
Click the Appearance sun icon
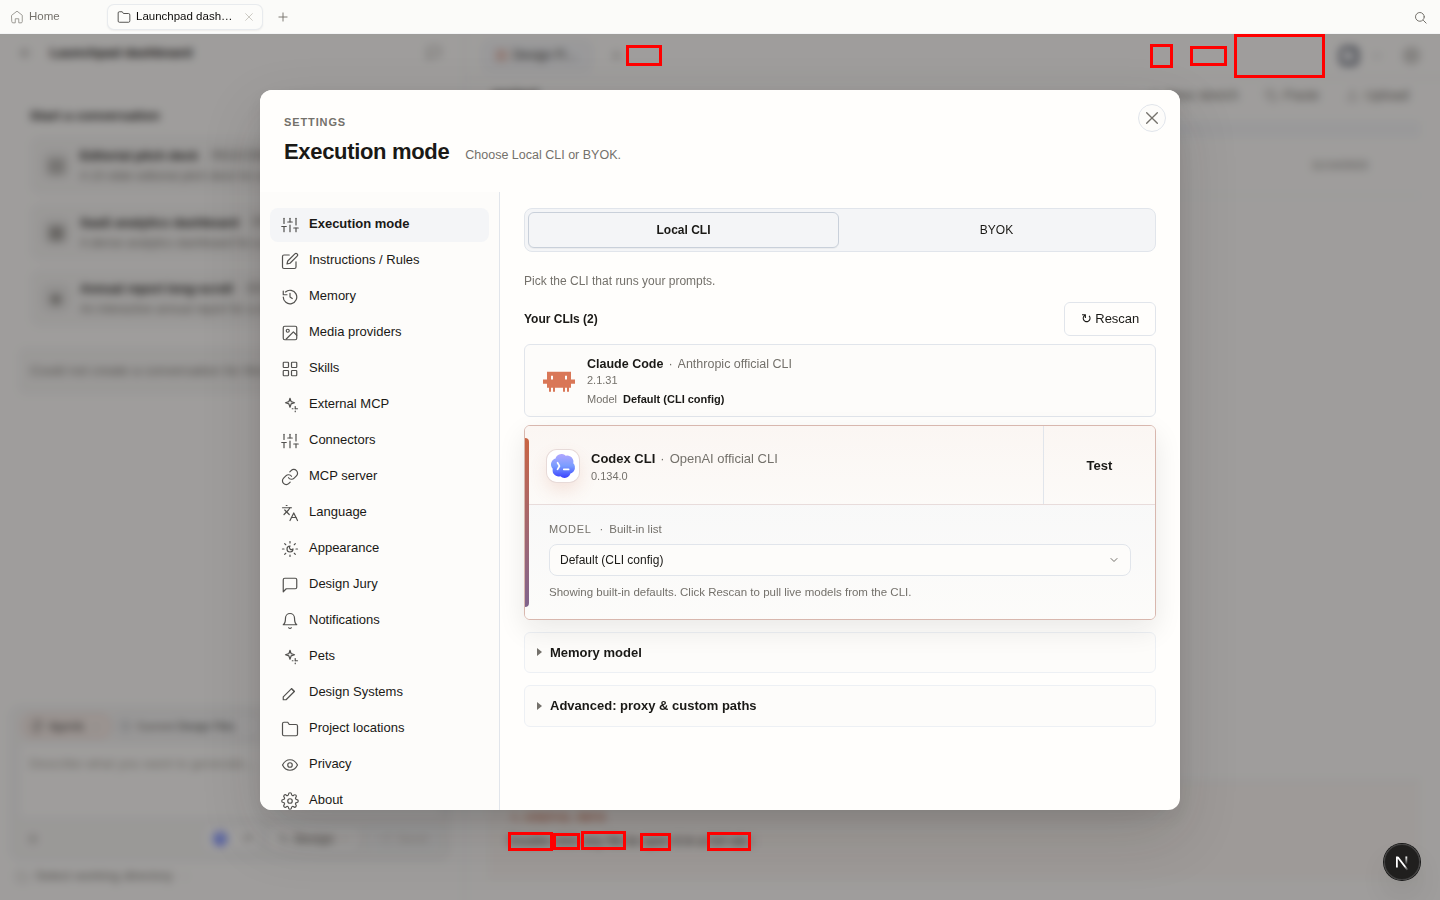[290, 549]
